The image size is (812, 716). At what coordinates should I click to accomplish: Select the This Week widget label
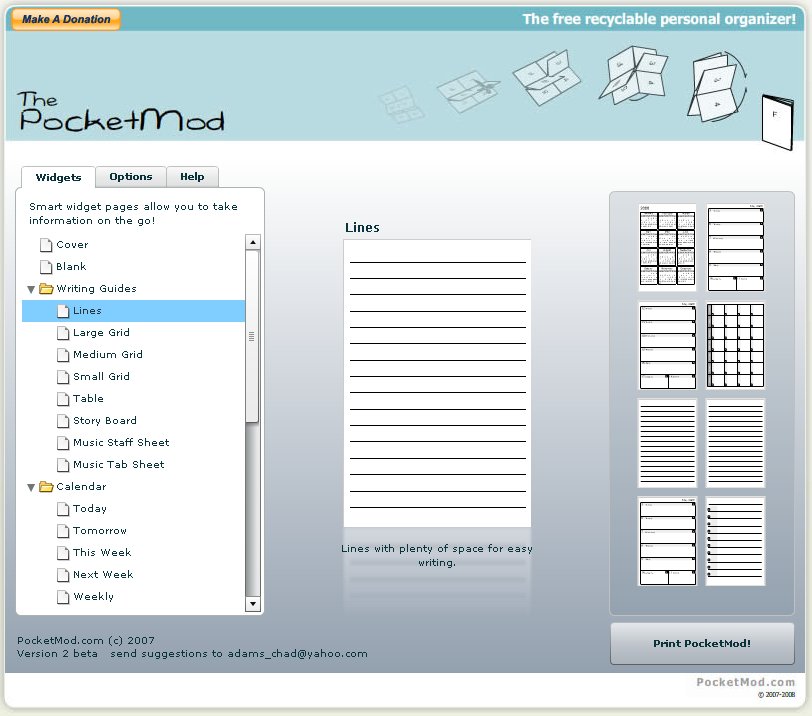102,552
